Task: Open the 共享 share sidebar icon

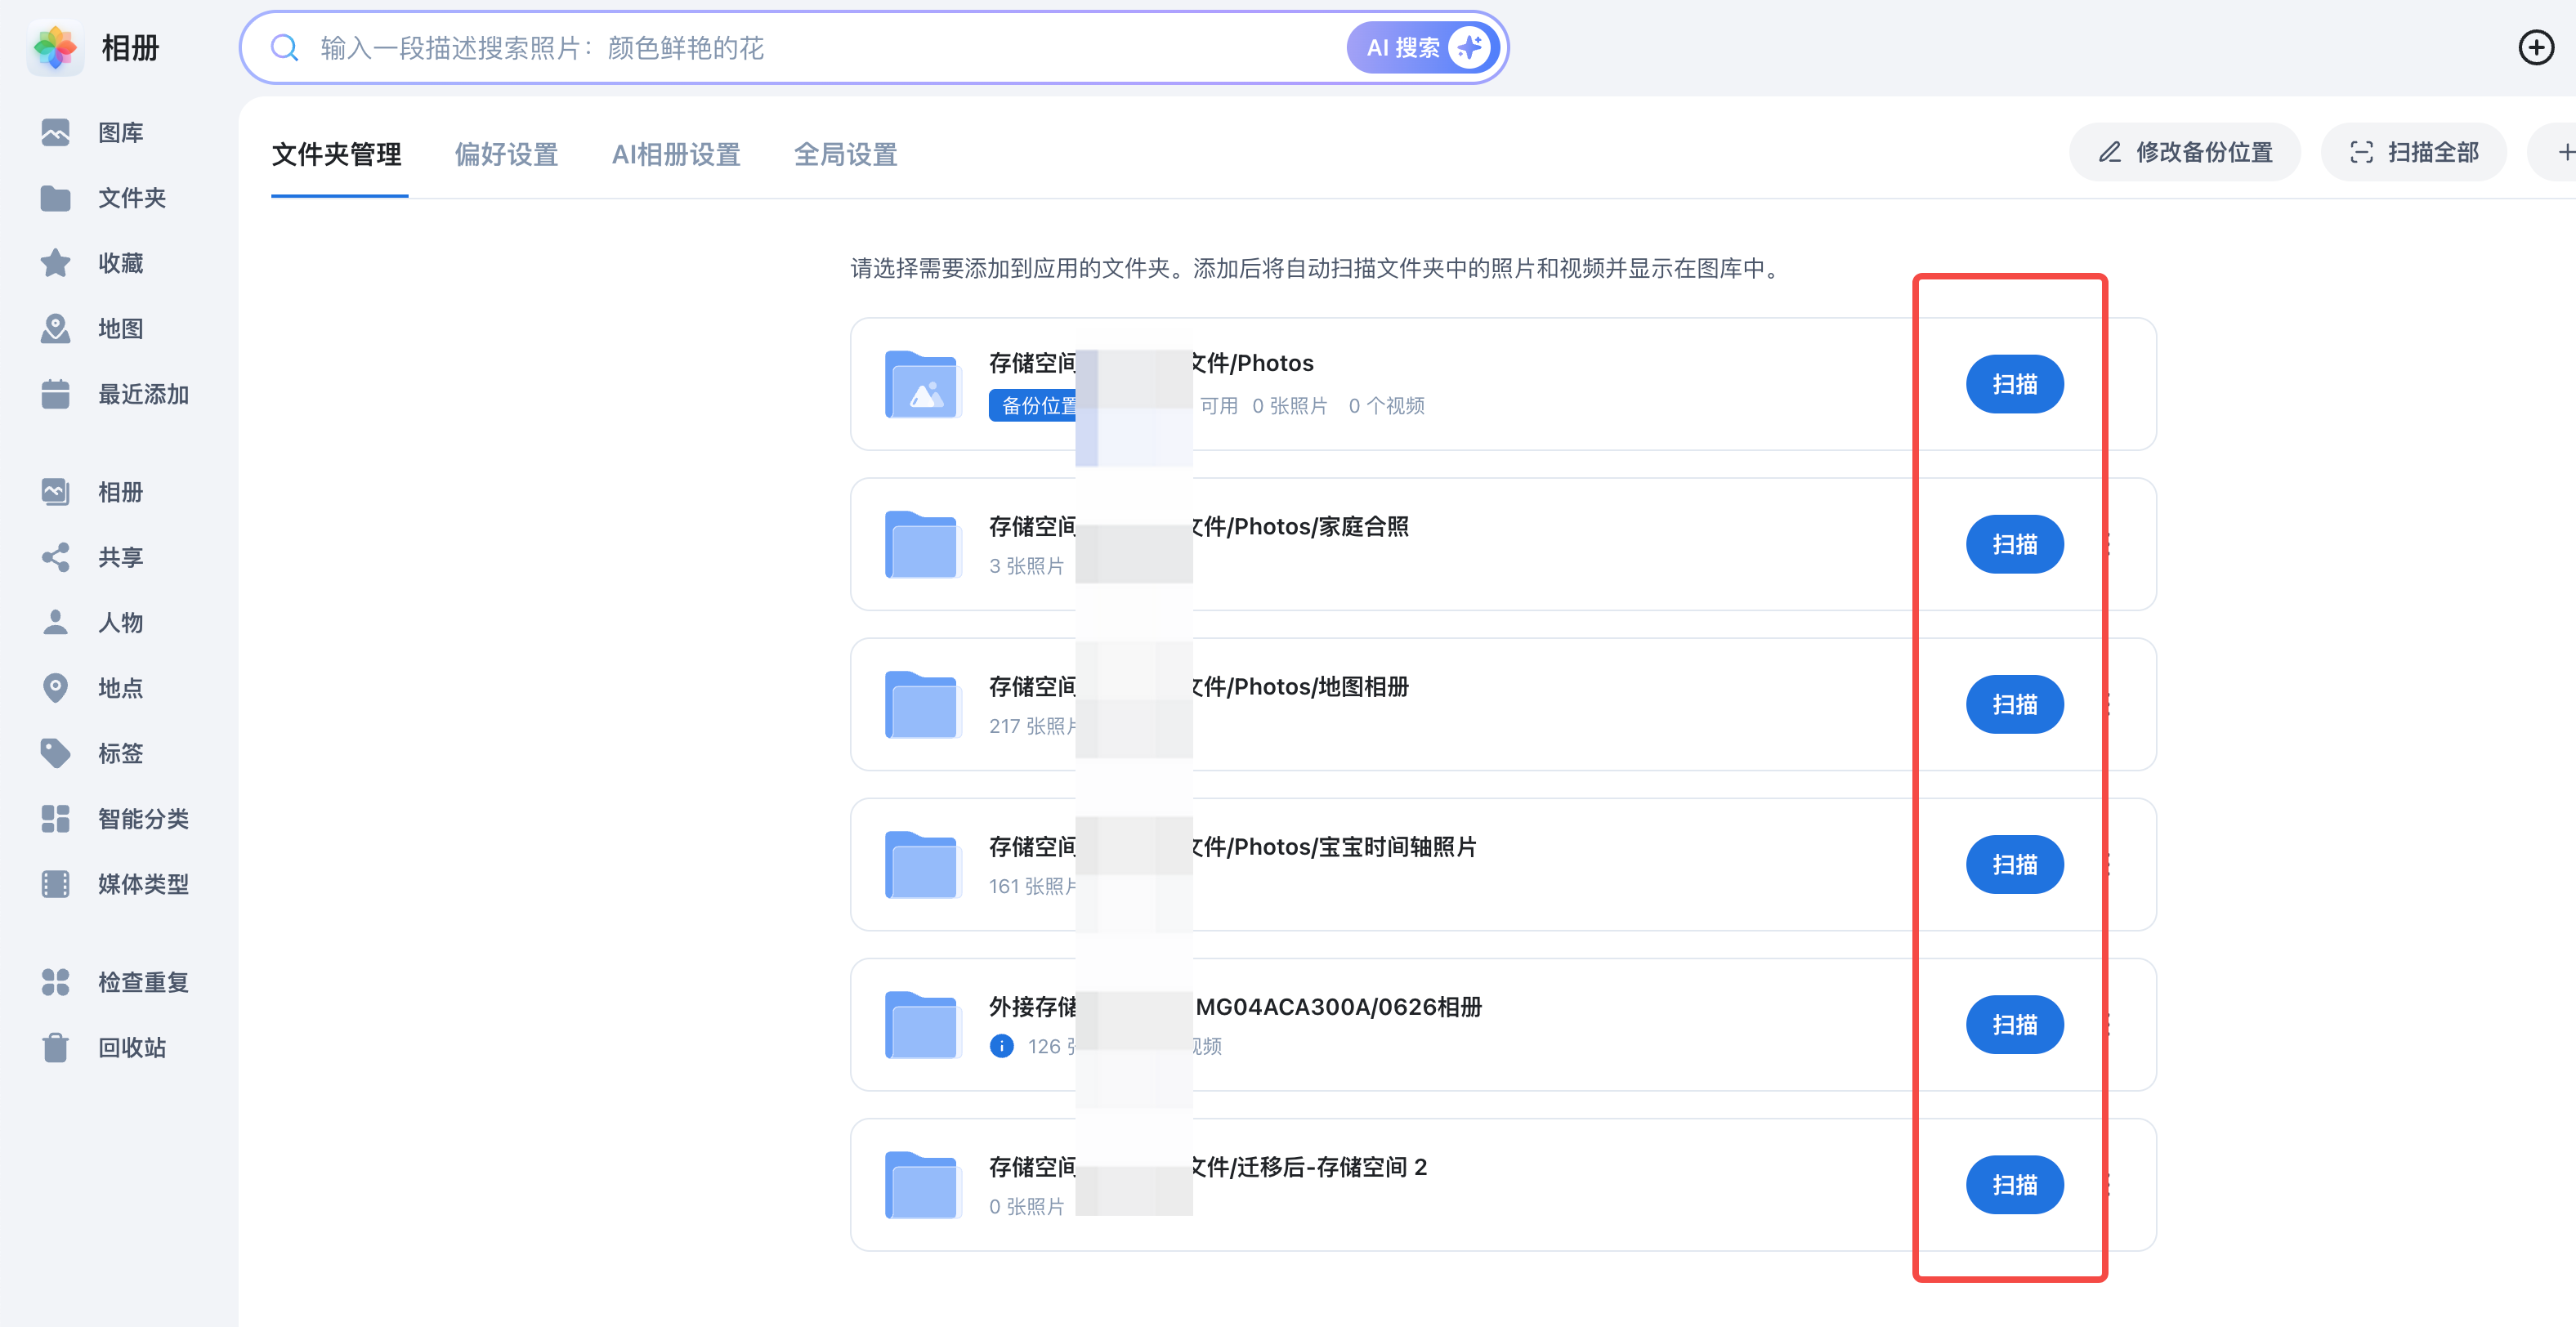Action: (x=56, y=557)
